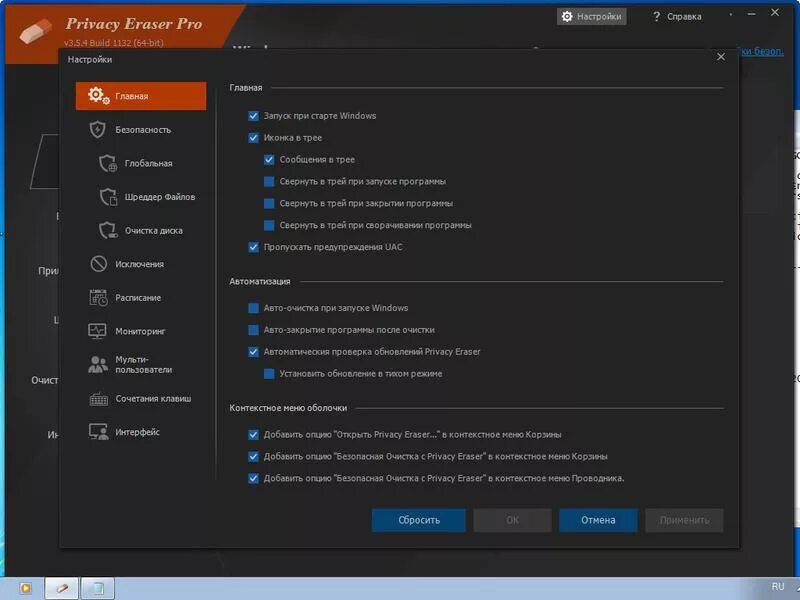The image size is (800, 600).
Task: Toggle the Открыть Privacy Eraser context menu option
Action: point(253,435)
